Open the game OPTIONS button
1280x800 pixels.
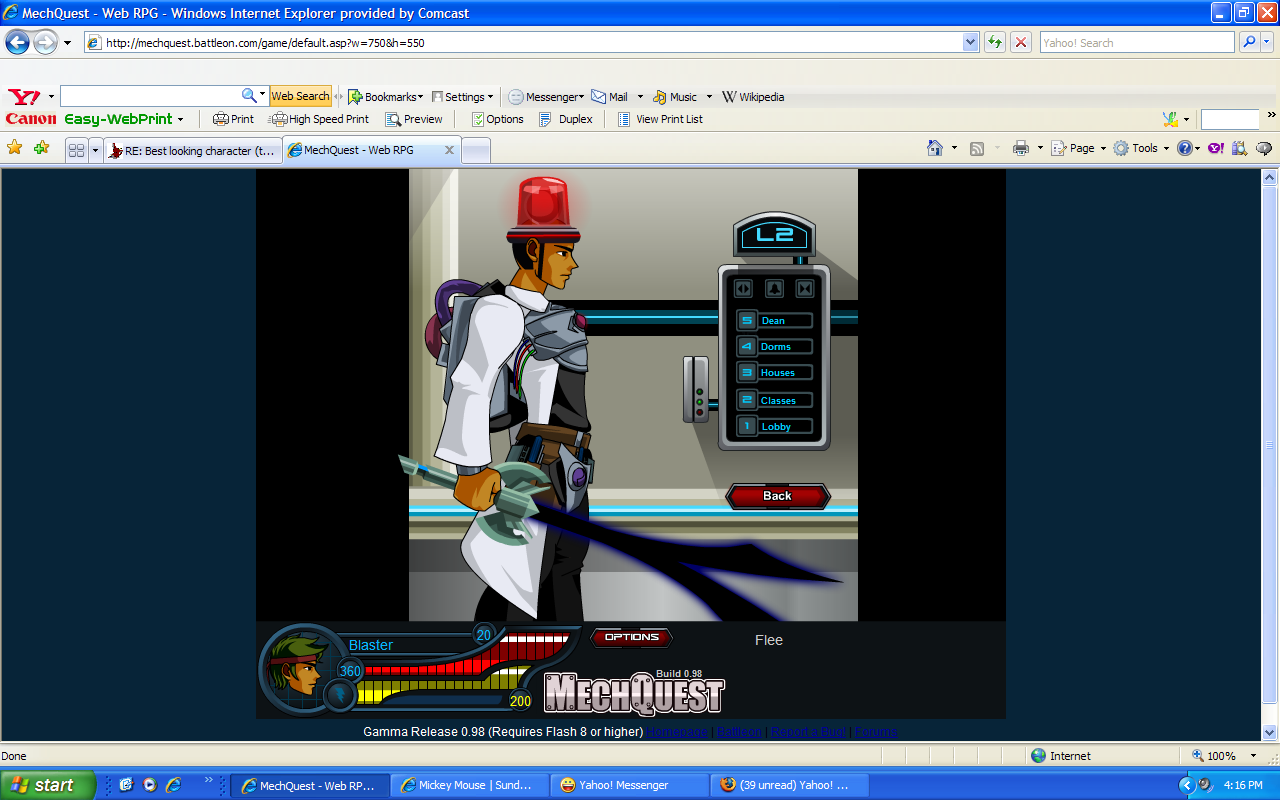coord(631,637)
